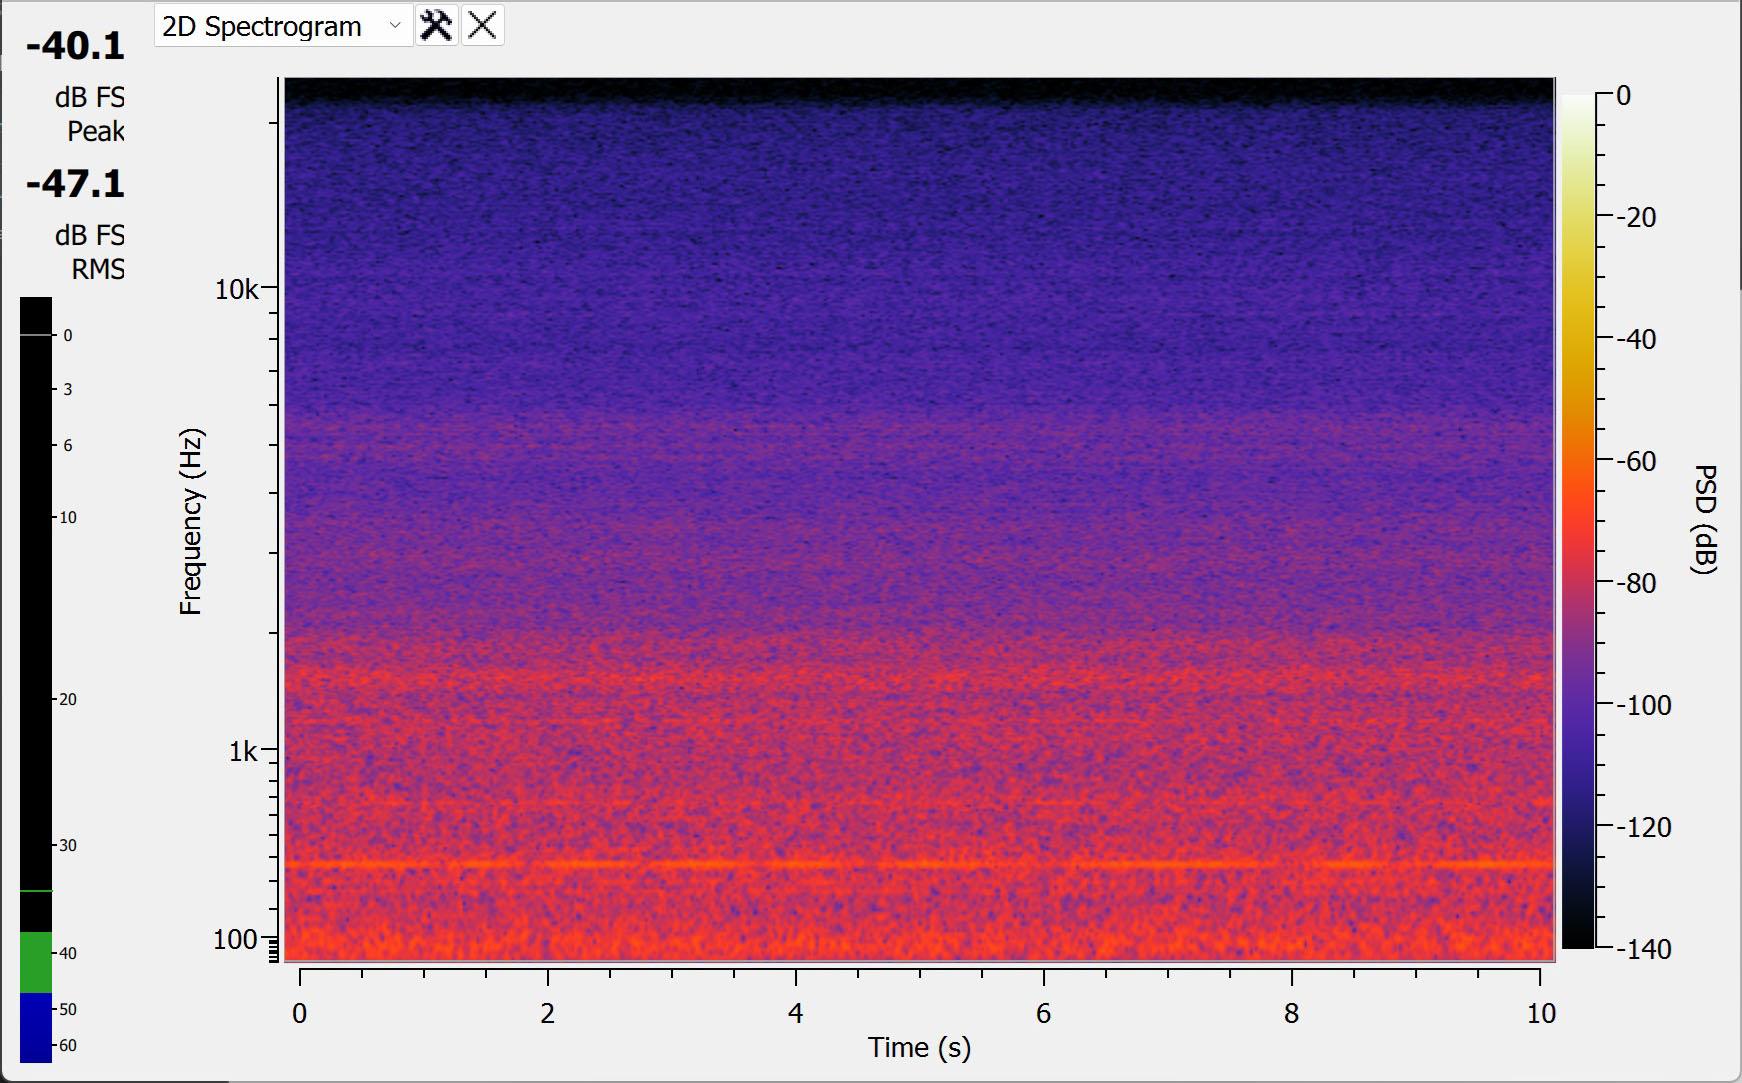Click the 1k tick on the frequency axis
Image resolution: width=1742 pixels, height=1083 pixels.
tap(243, 751)
